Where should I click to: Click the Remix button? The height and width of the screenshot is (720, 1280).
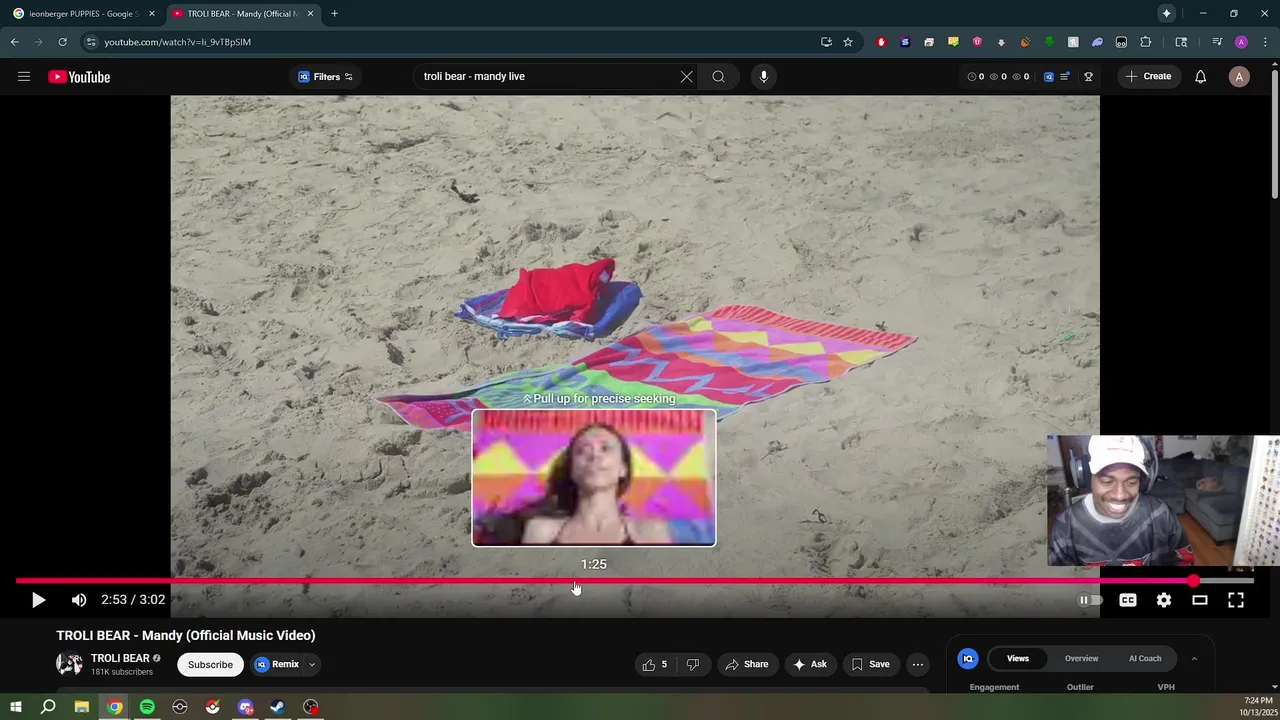(x=277, y=664)
